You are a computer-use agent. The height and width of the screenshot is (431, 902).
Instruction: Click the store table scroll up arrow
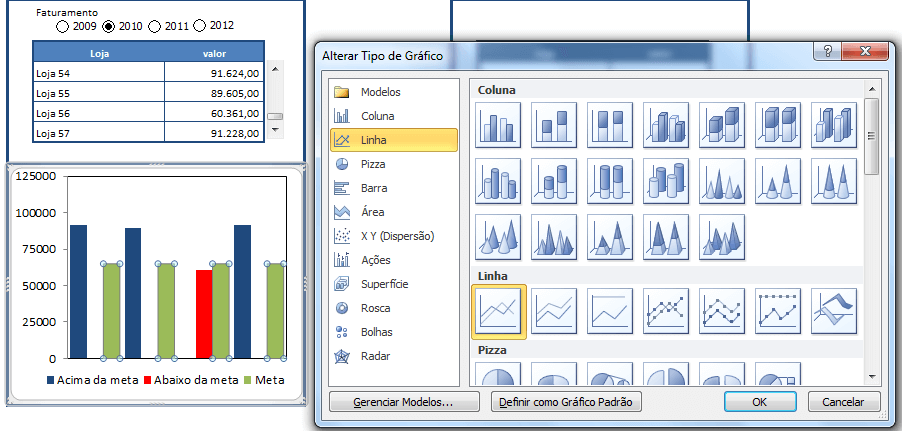coord(275,68)
